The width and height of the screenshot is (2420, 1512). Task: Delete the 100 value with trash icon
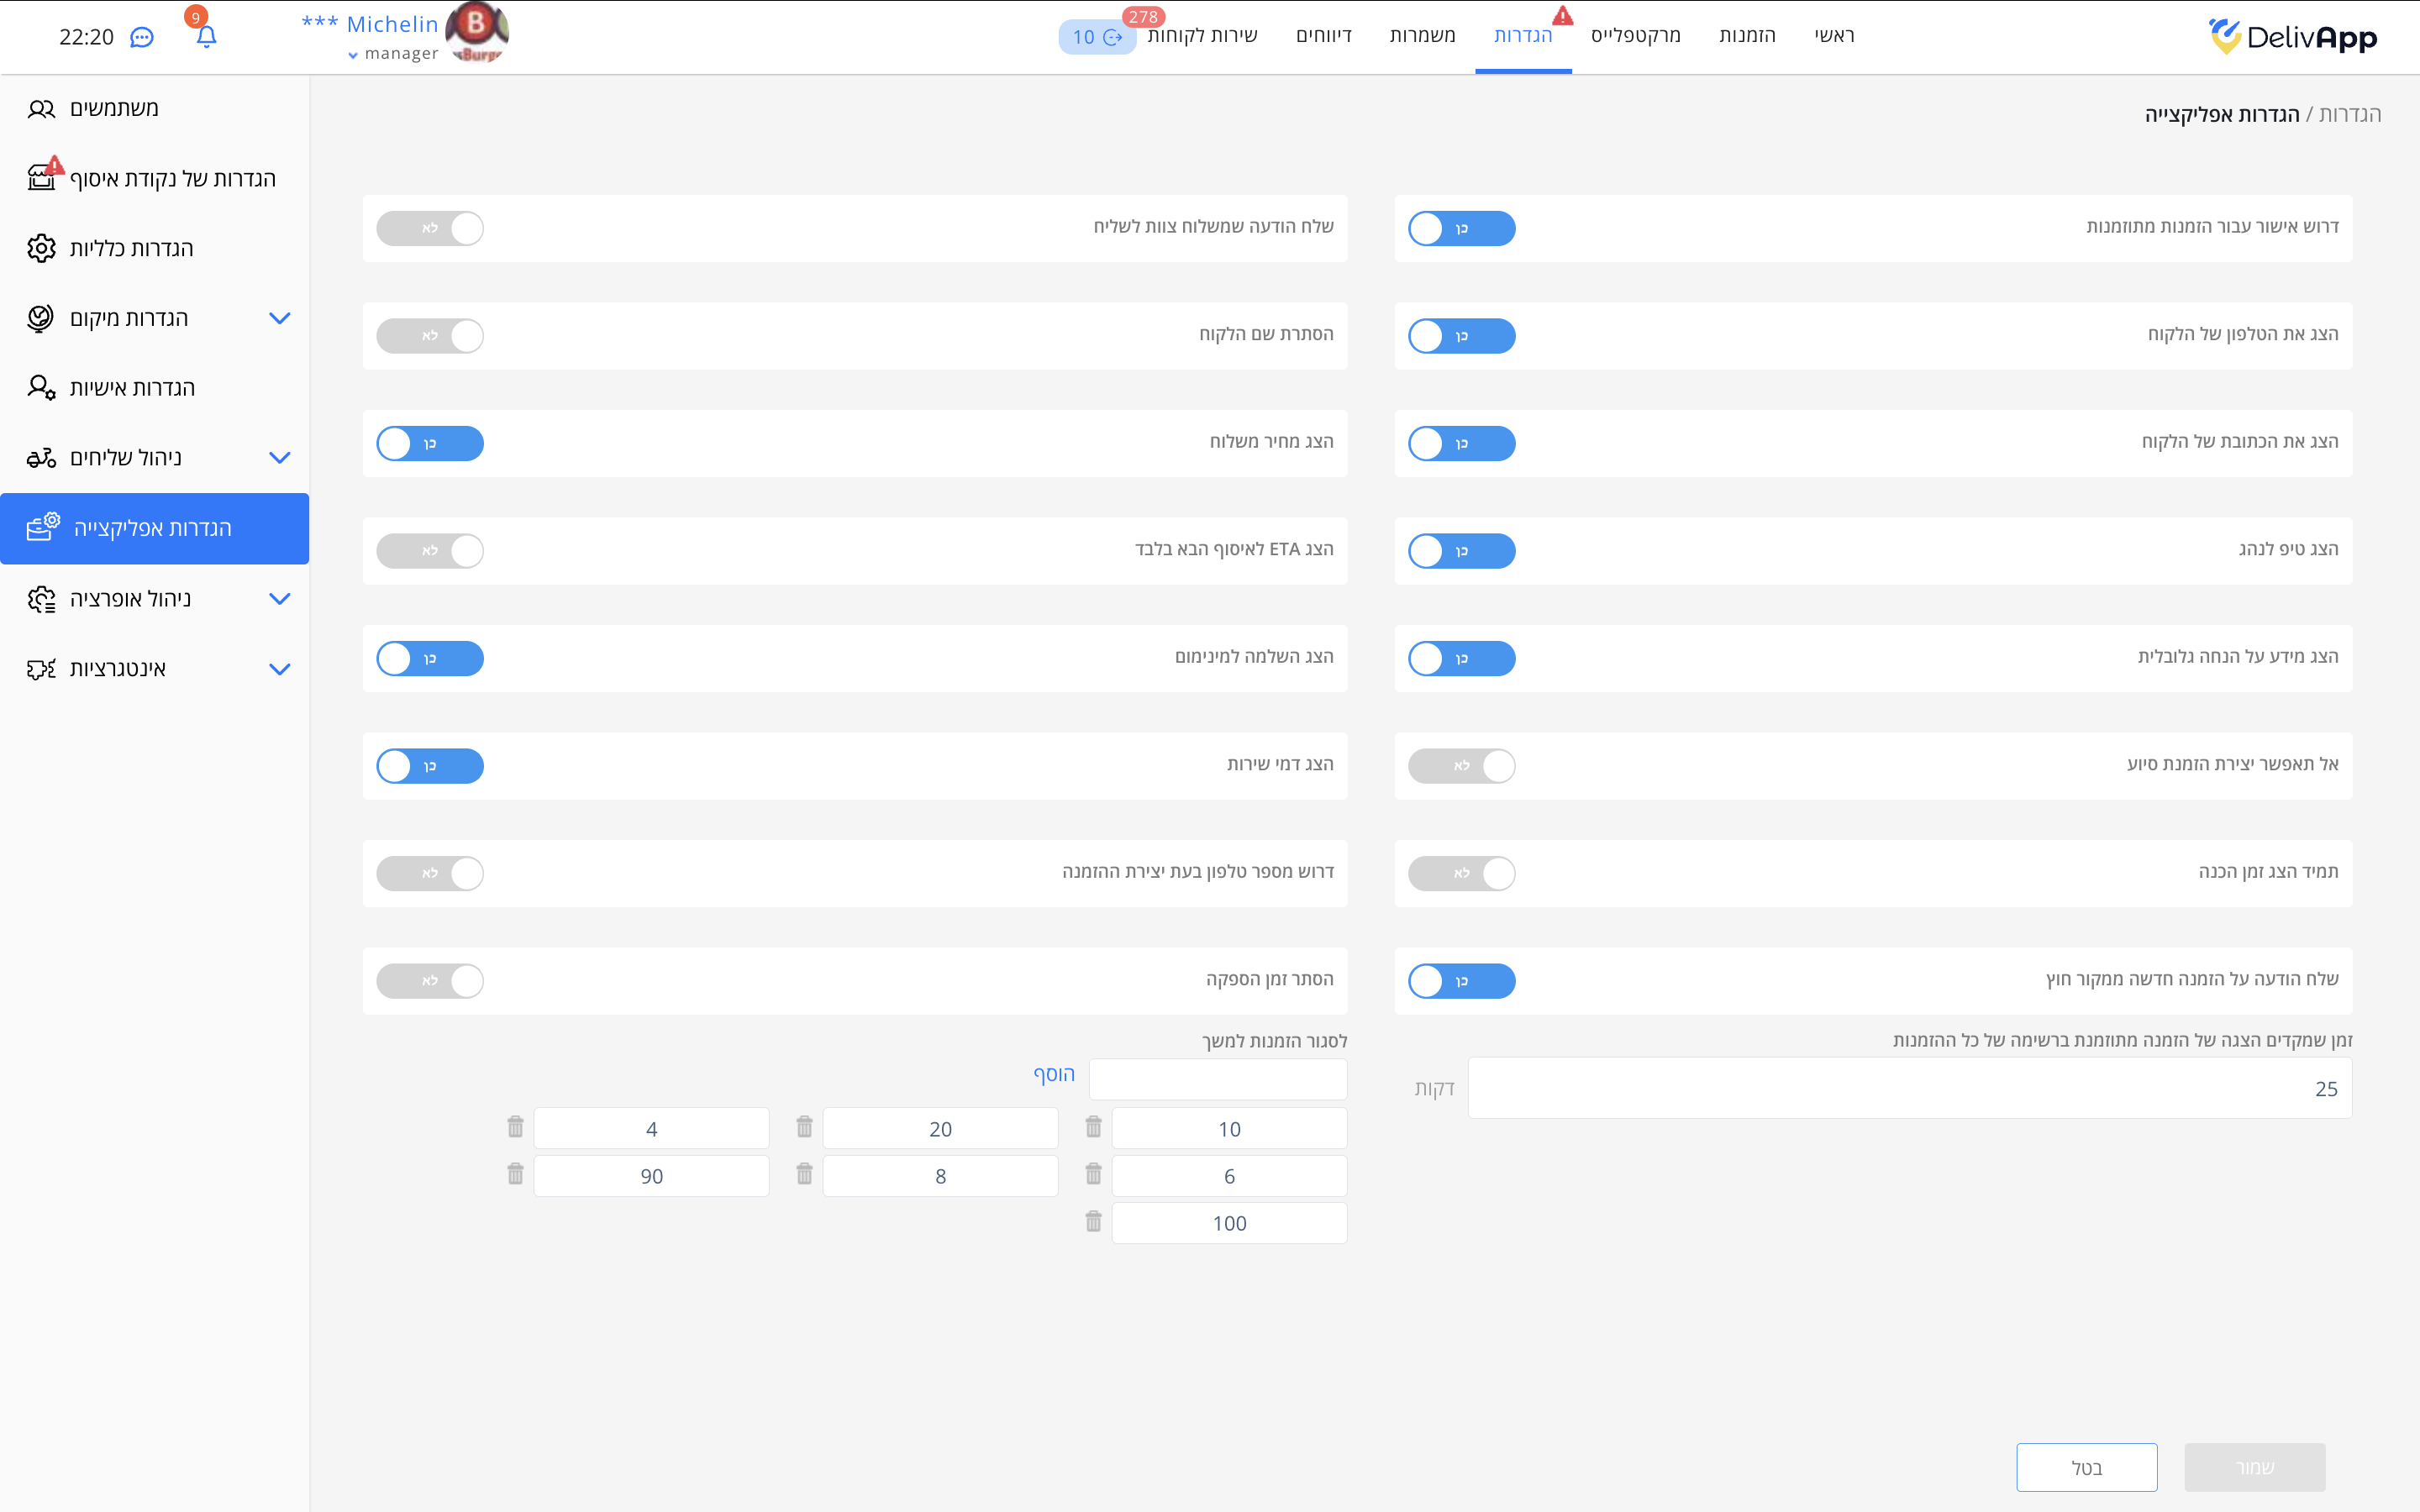pyautogui.click(x=1093, y=1222)
